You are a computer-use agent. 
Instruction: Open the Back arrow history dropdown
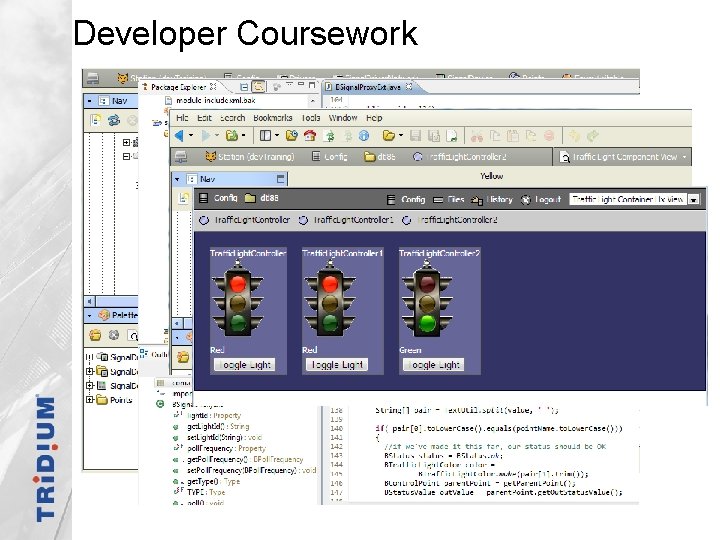tap(191, 135)
